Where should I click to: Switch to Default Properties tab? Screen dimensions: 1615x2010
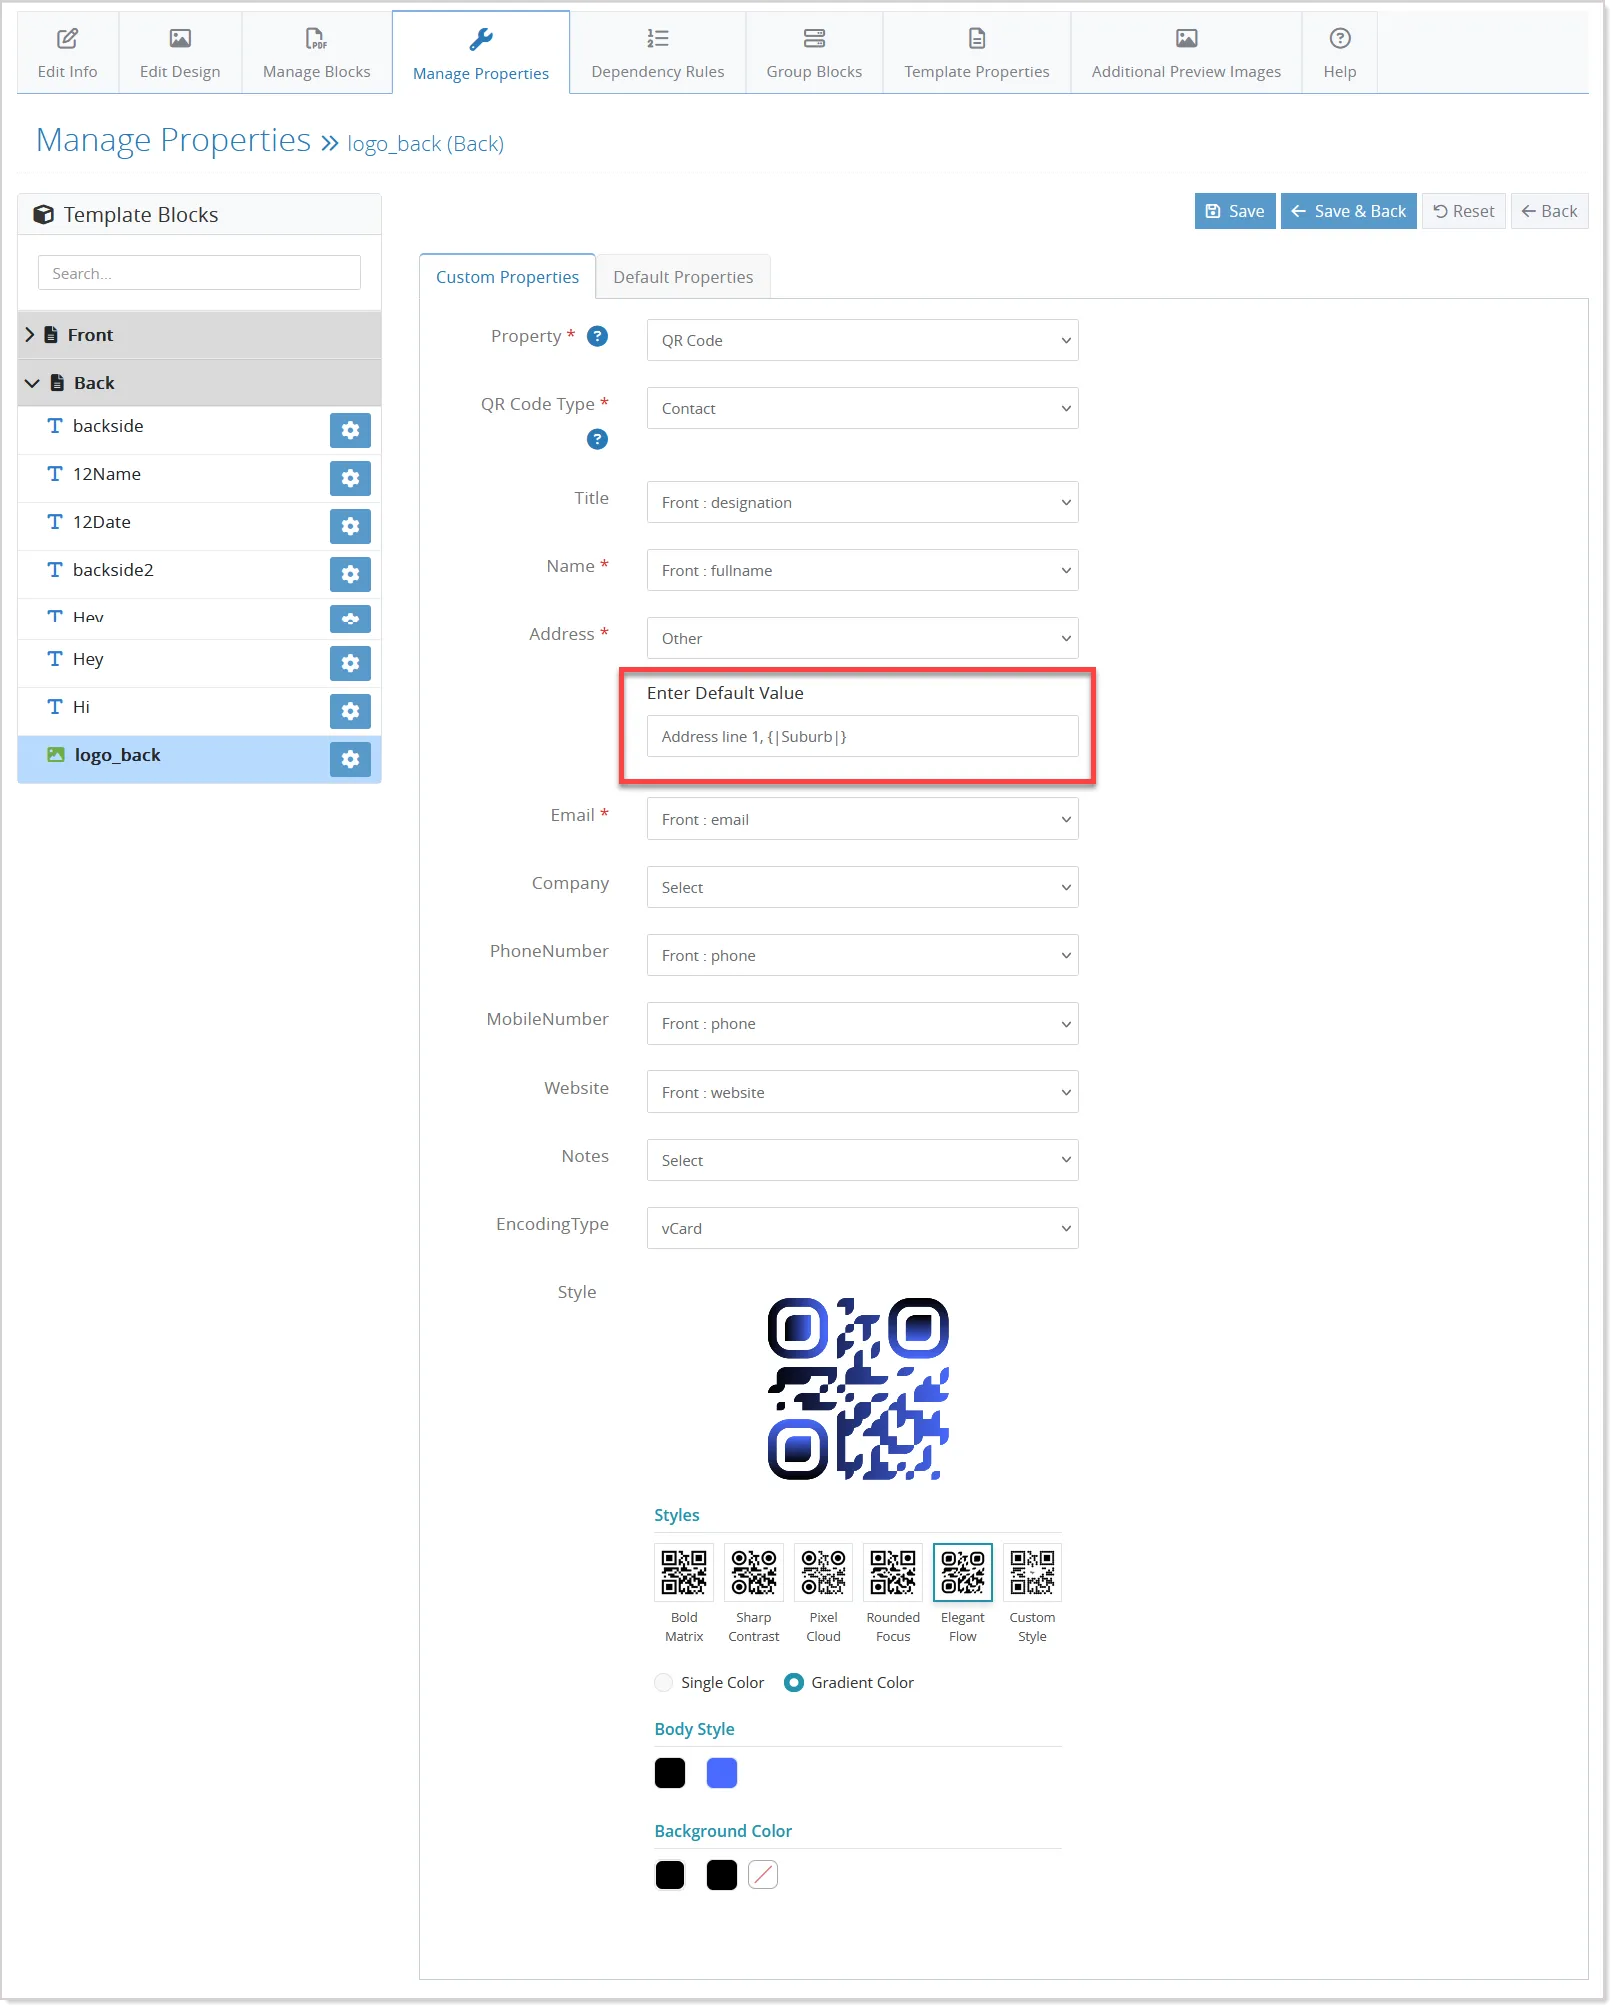pyautogui.click(x=683, y=277)
